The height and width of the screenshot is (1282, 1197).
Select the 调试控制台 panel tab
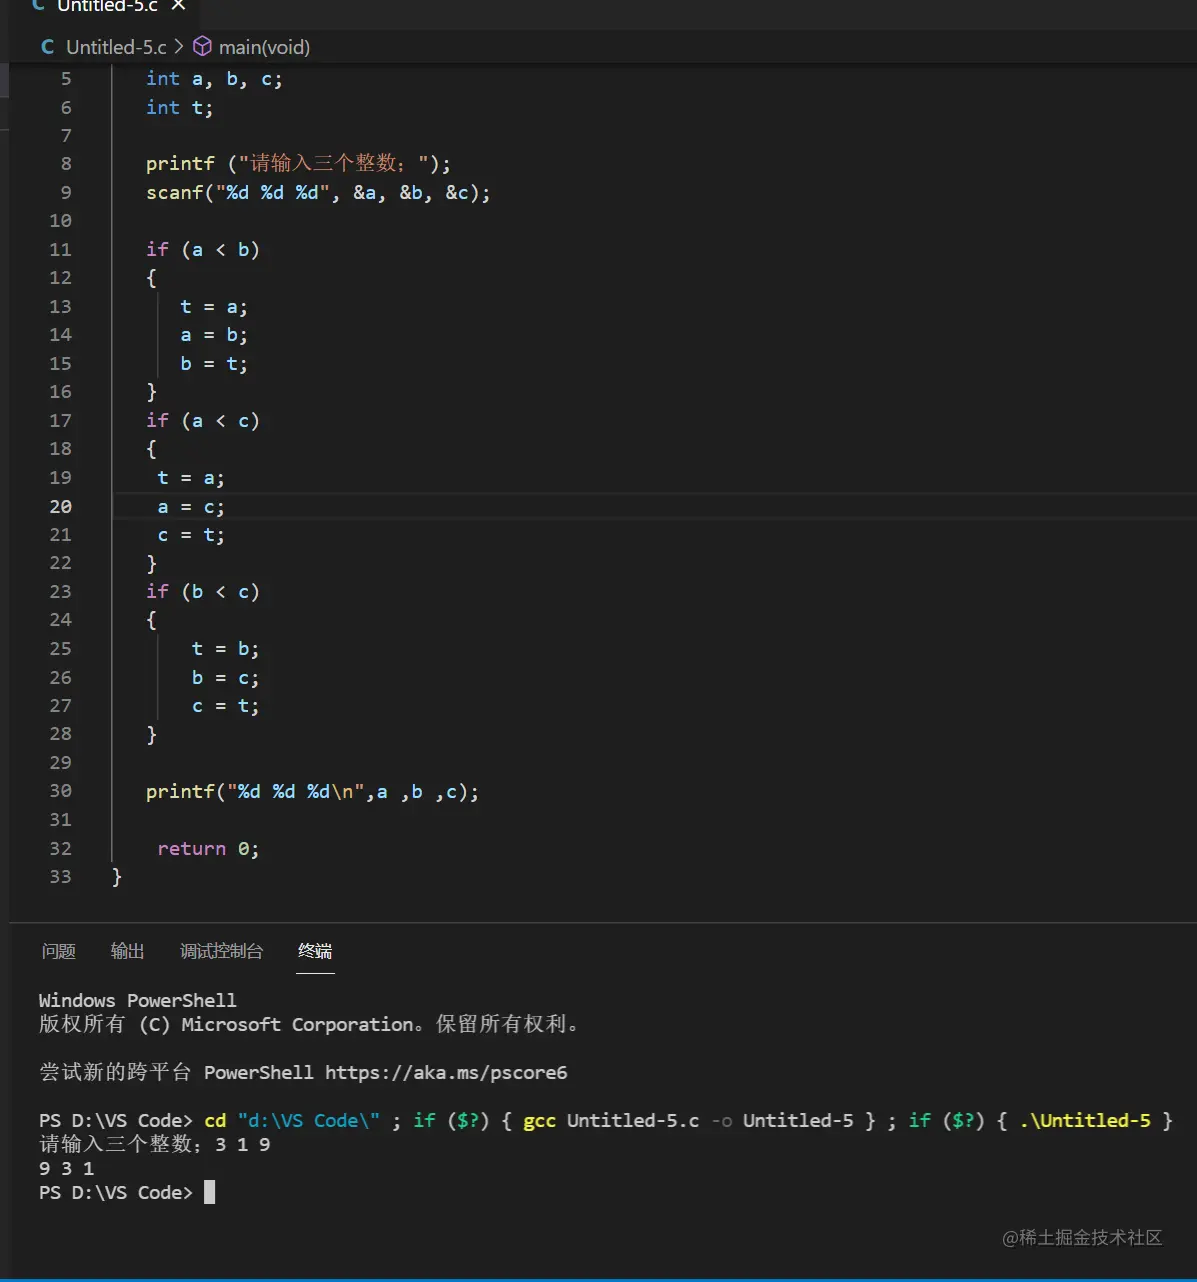tap(221, 951)
